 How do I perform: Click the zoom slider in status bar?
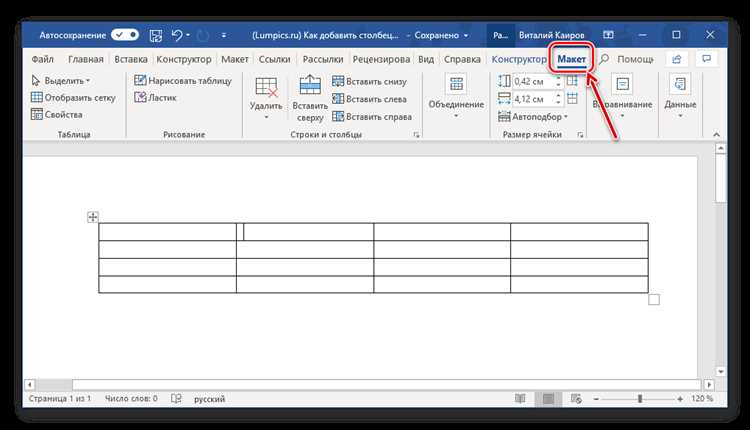(640, 398)
